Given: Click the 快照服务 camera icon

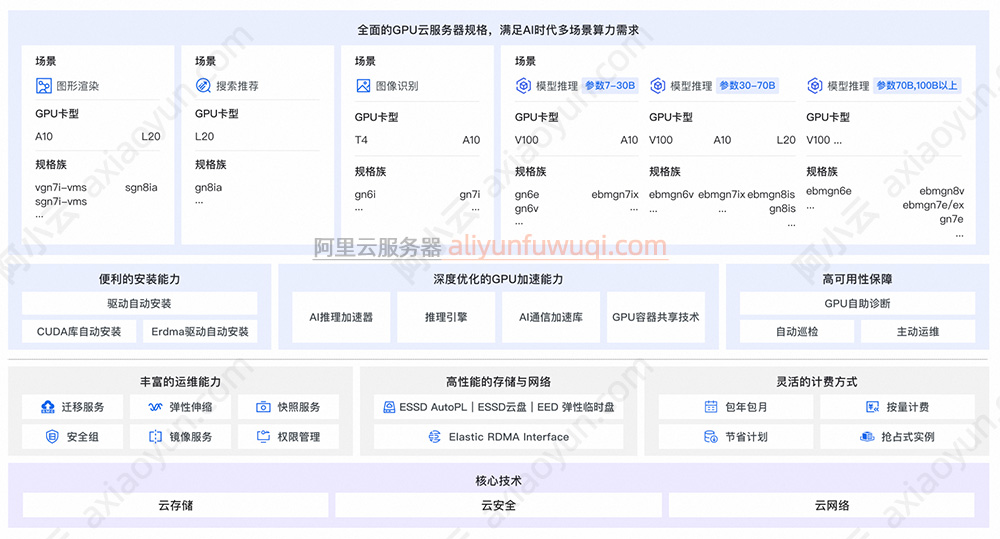Looking at the screenshot, I should click(263, 407).
